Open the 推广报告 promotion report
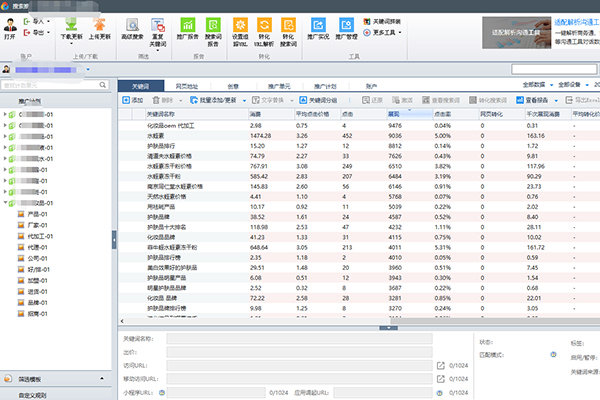The width and height of the screenshot is (600, 400). coord(187,28)
